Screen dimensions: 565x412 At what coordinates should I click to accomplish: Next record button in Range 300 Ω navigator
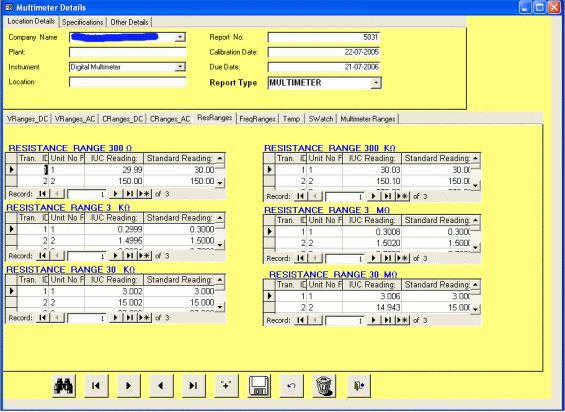[x=115, y=194]
